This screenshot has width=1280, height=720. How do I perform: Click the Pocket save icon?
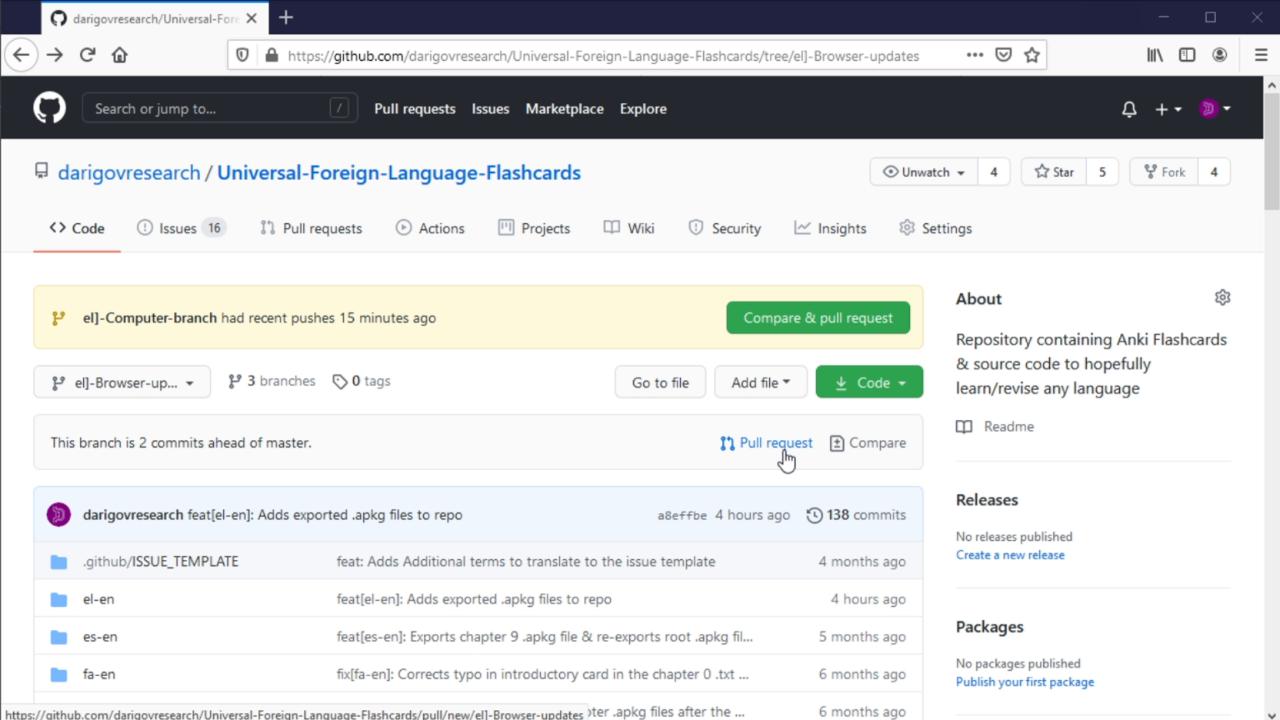point(1003,55)
